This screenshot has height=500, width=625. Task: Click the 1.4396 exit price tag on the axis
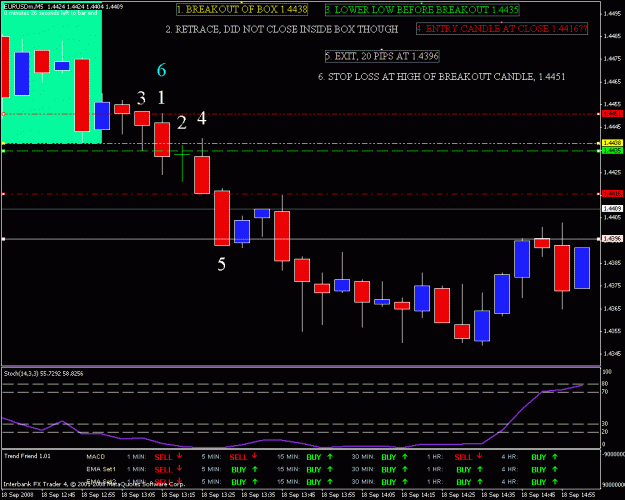(x=612, y=239)
